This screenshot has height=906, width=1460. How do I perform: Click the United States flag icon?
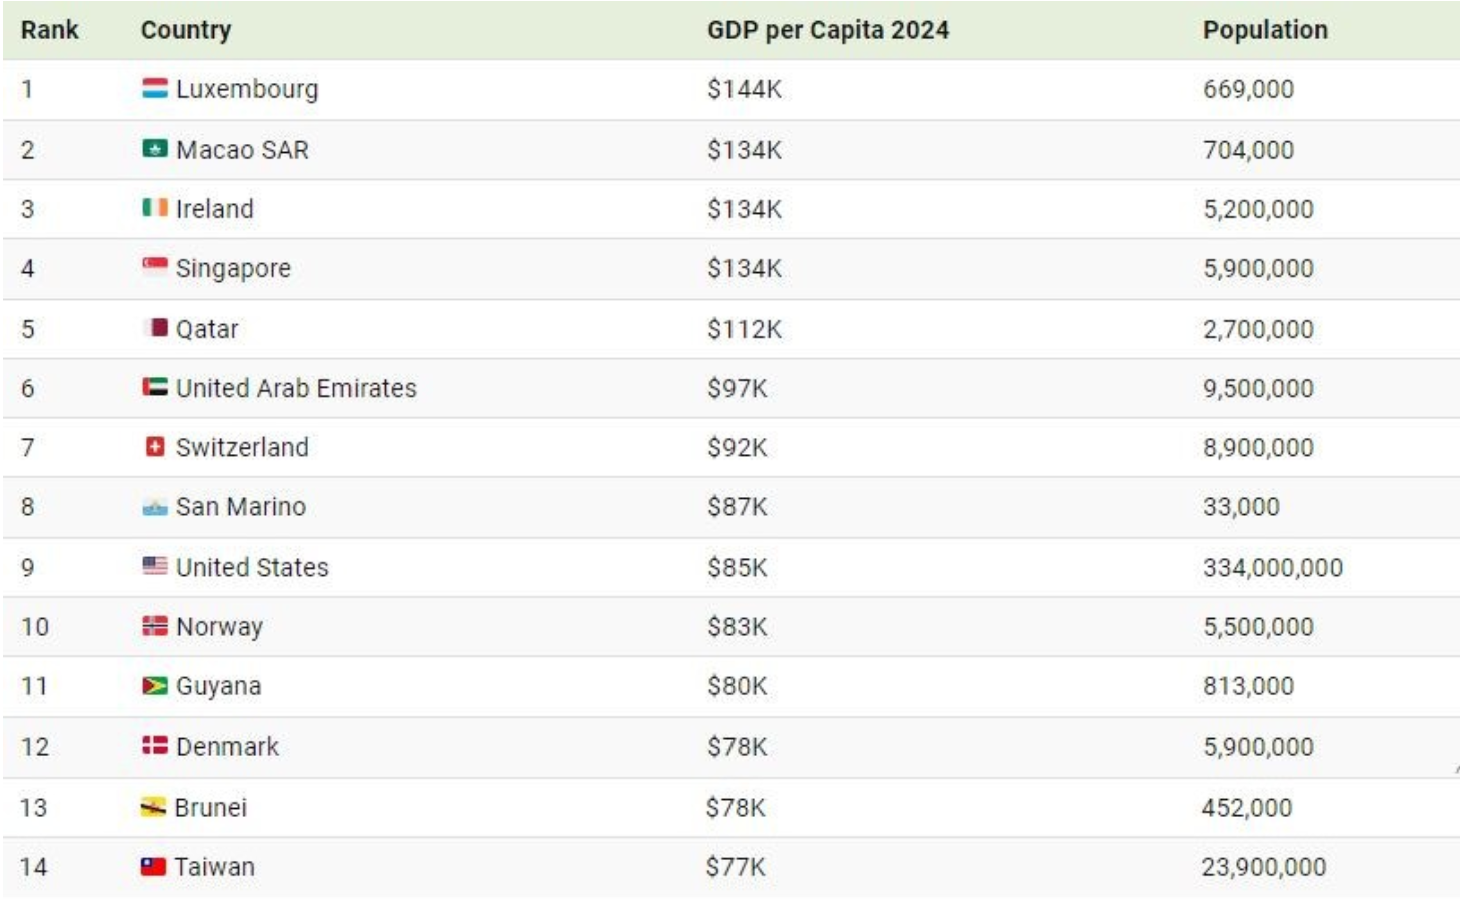154,567
